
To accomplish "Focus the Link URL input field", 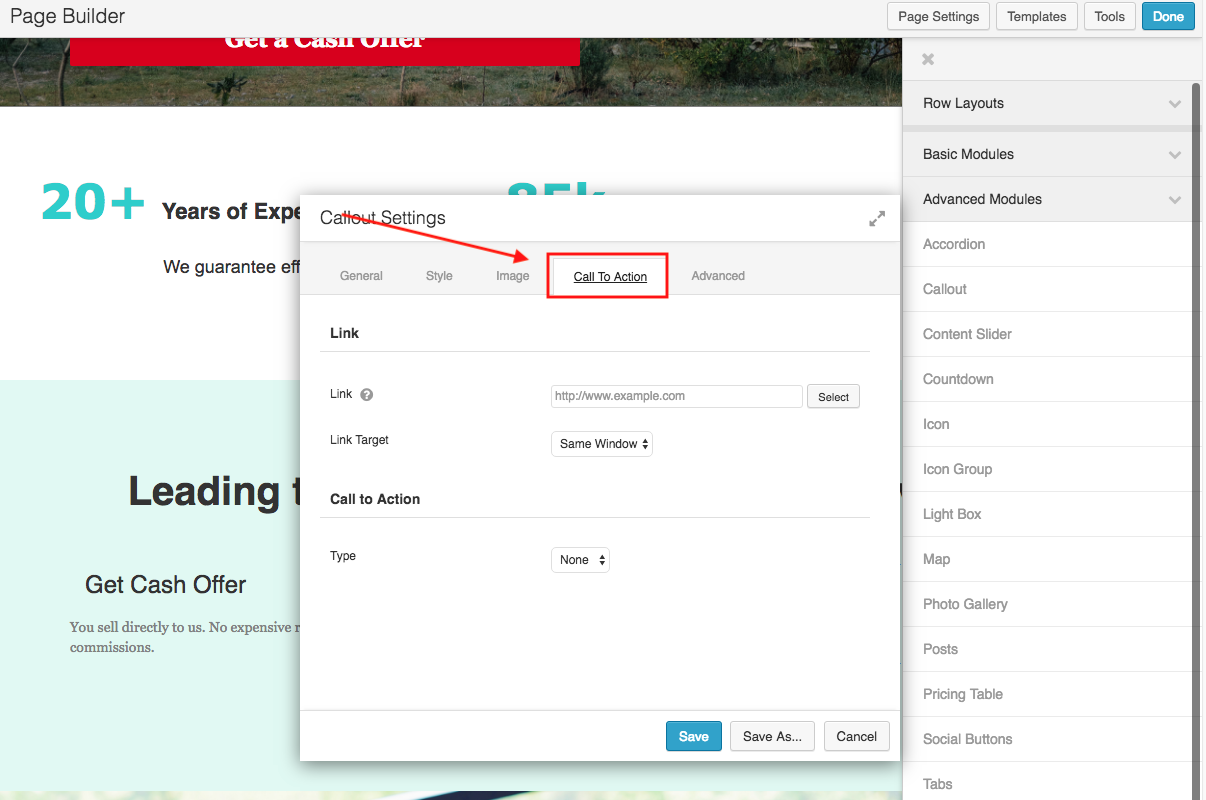I will pos(677,396).
